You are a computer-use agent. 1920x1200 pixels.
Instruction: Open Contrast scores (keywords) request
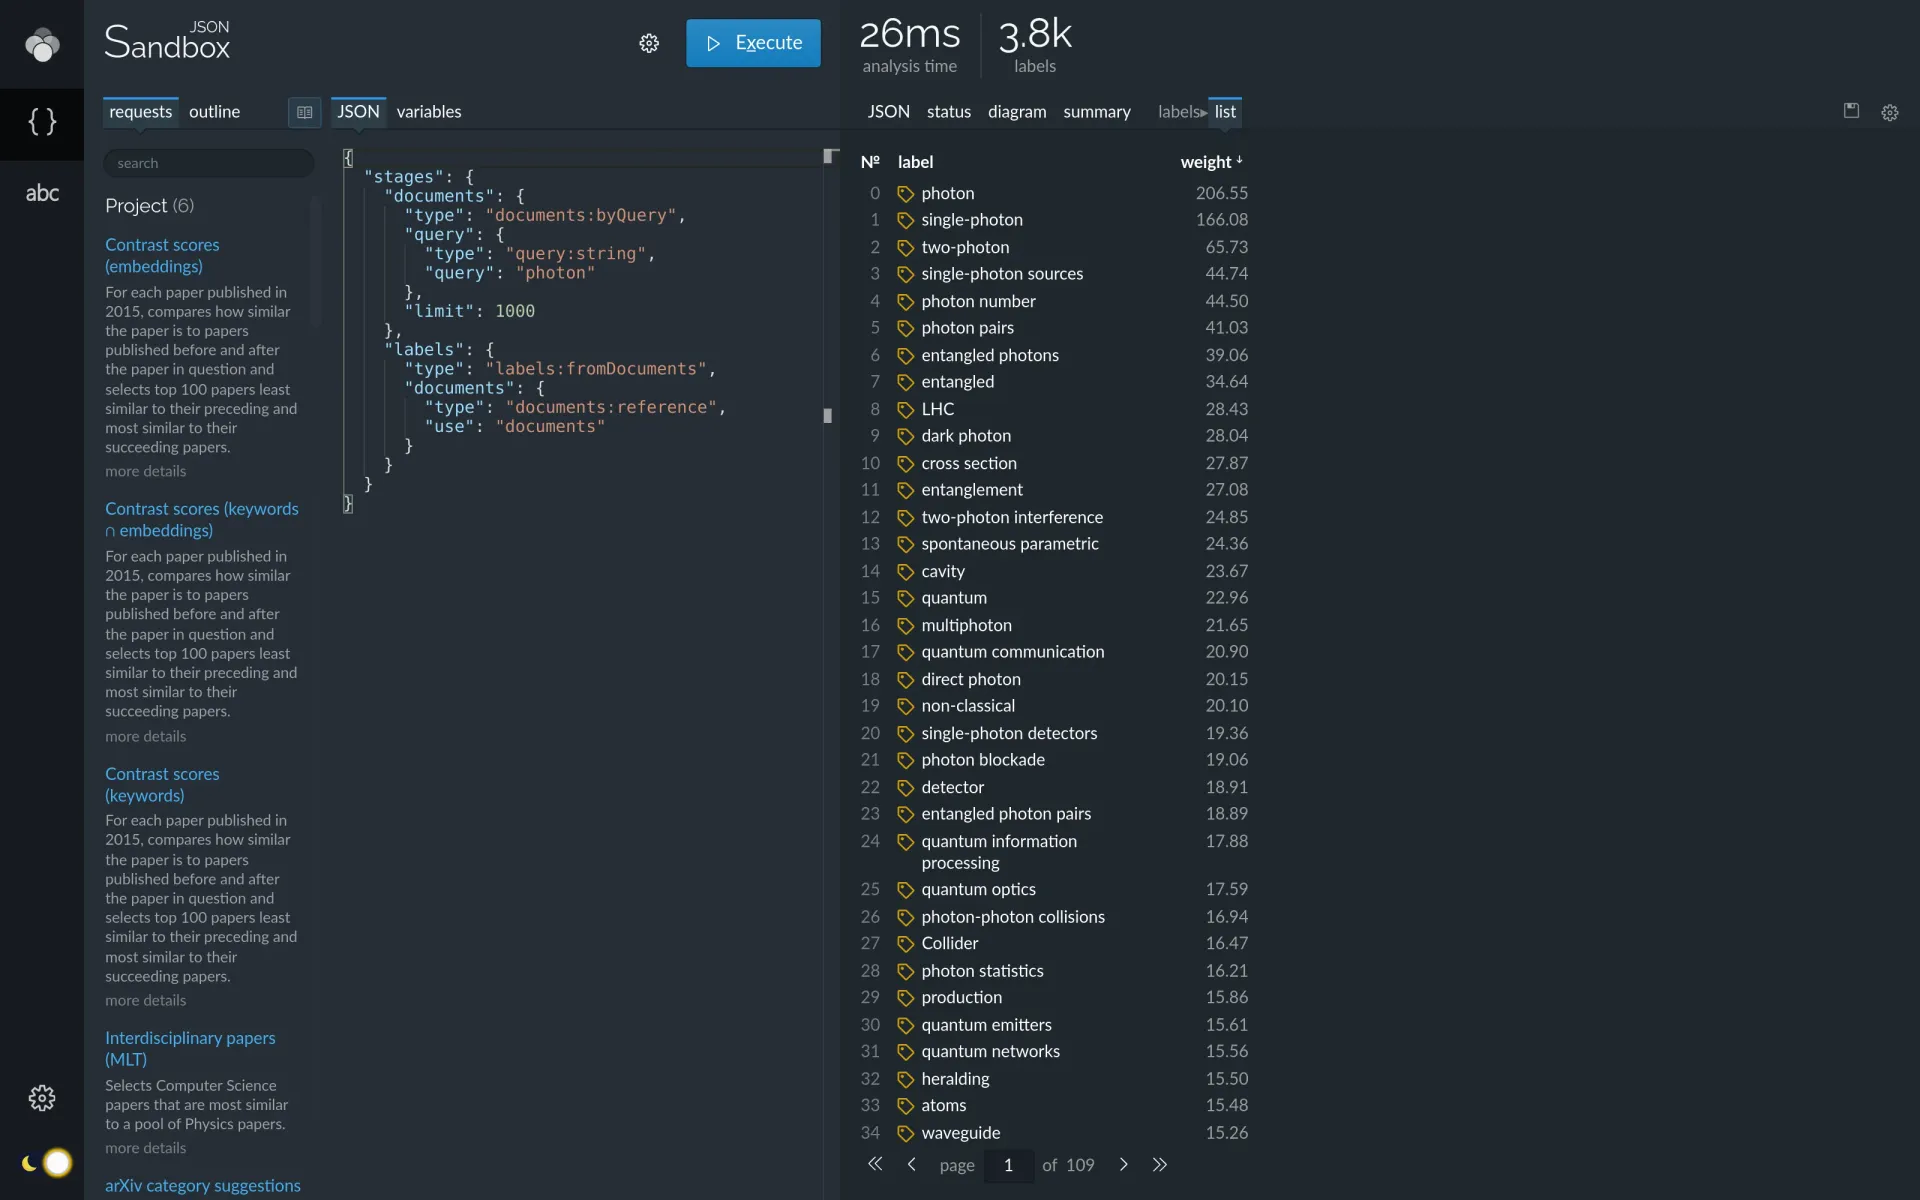tap(162, 784)
